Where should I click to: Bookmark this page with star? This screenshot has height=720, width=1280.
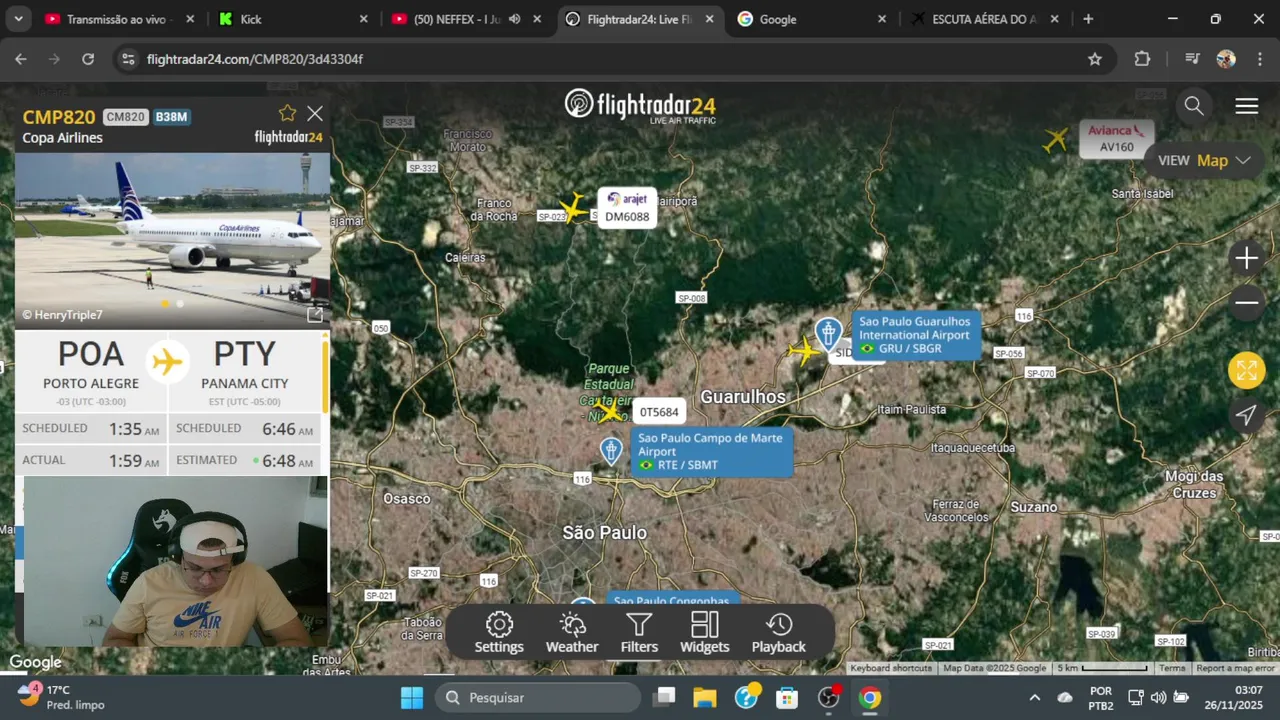pos(1095,59)
